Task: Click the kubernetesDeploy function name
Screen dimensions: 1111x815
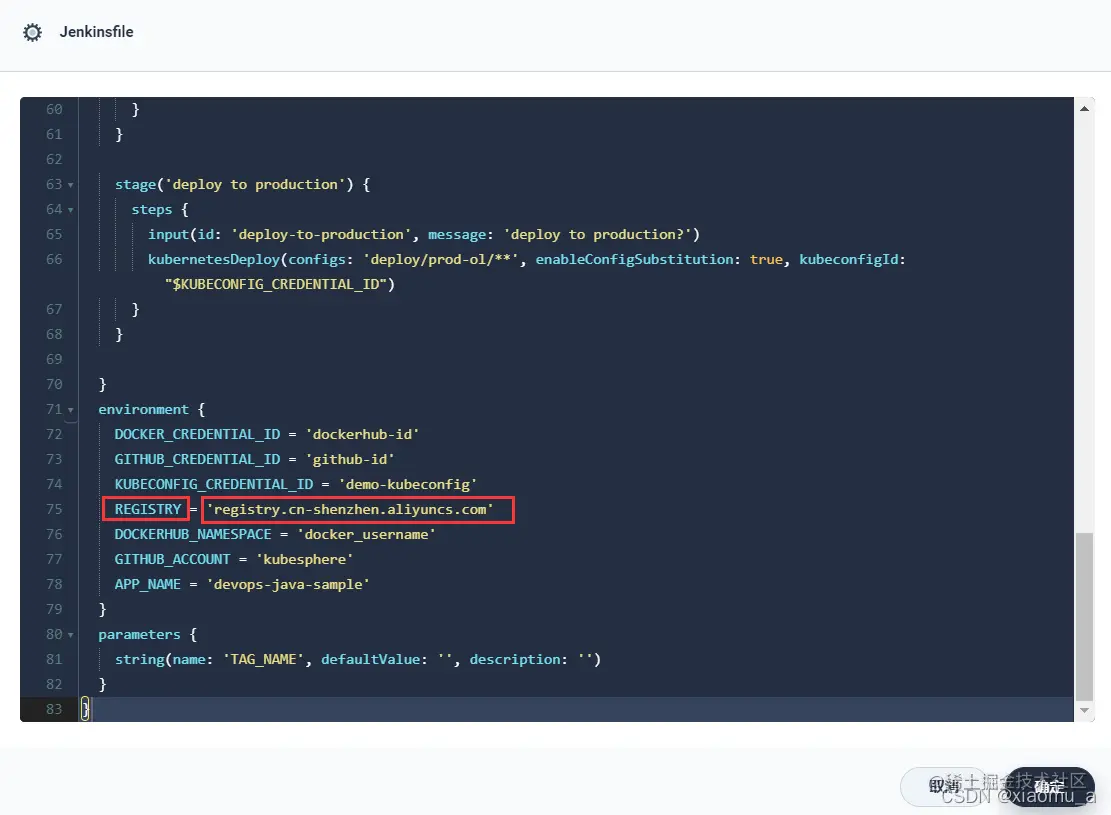Action: 214,259
